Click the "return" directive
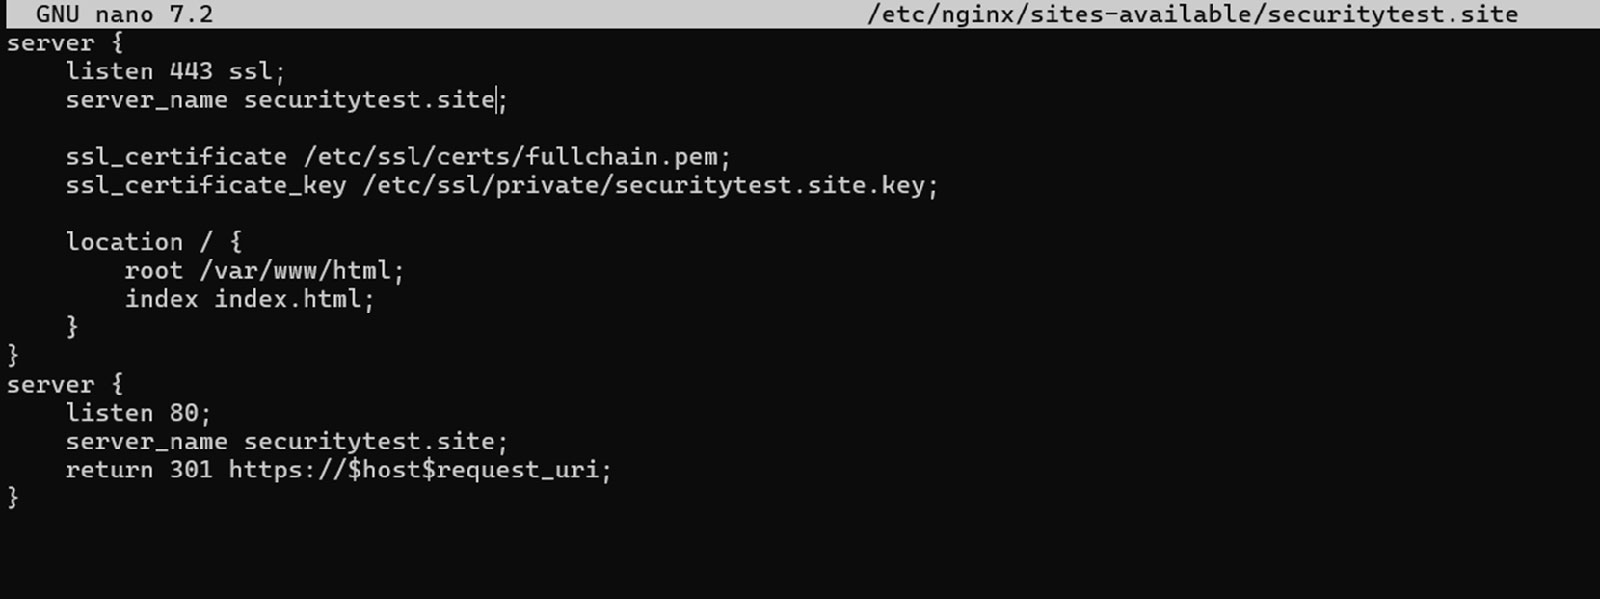Image resolution: width=1600 pixels, height=599 pixels. [109, 470]
